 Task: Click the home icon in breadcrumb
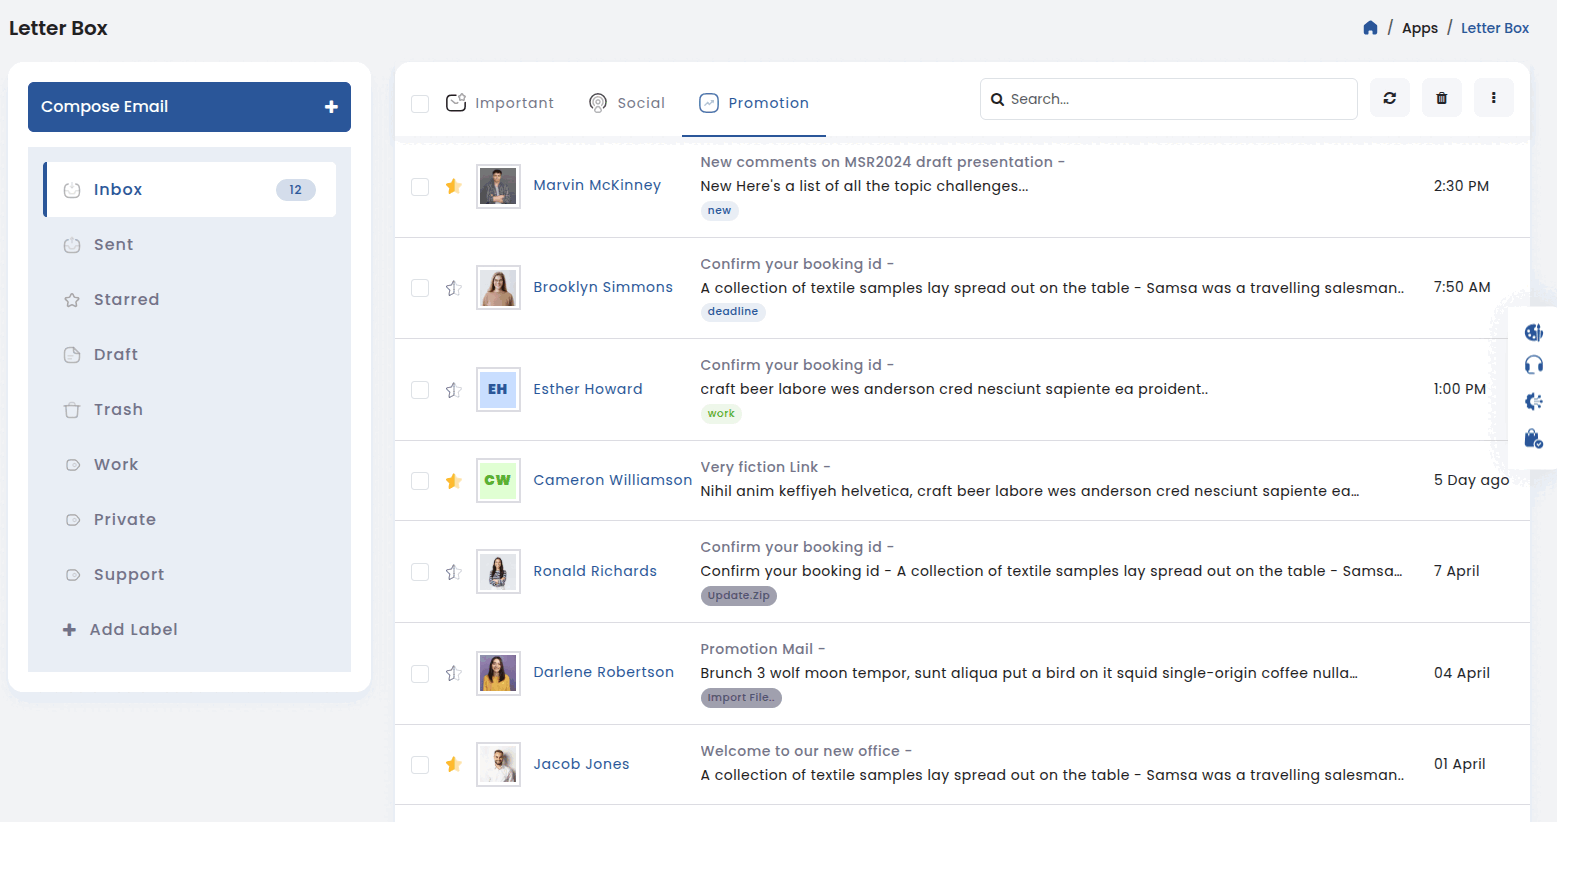1370,28
